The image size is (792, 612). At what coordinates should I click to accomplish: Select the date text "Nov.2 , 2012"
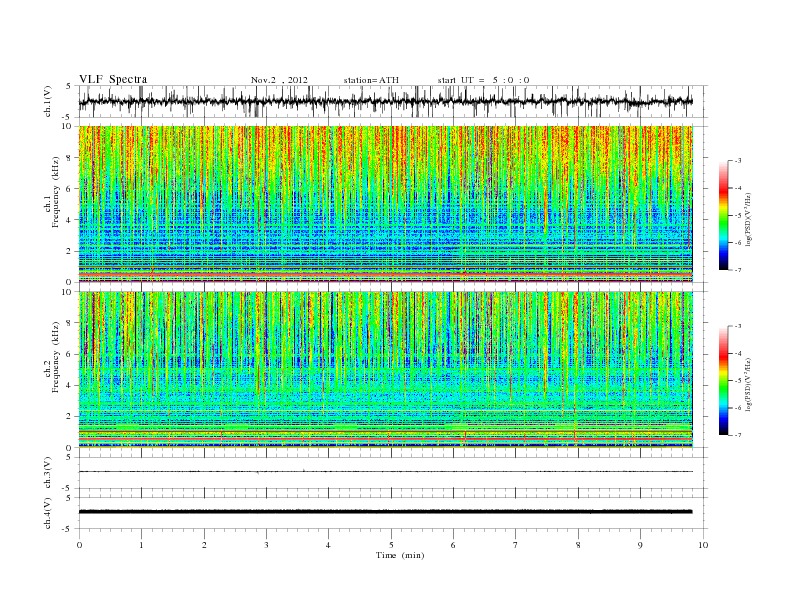point(279,80)
